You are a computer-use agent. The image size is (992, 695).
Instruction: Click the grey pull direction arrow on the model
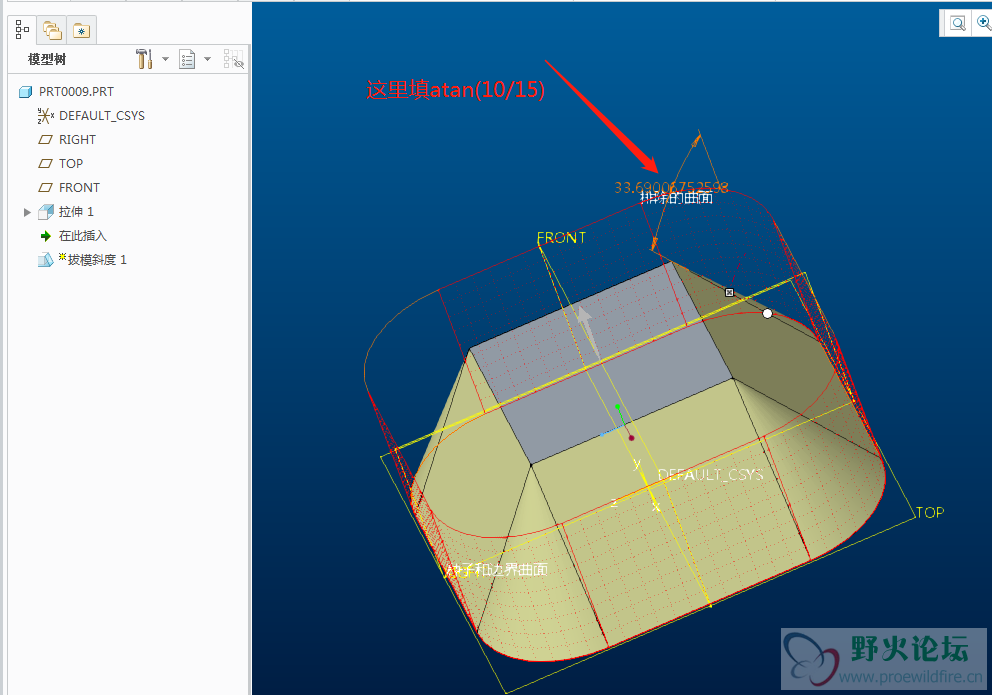click(588, 333)
